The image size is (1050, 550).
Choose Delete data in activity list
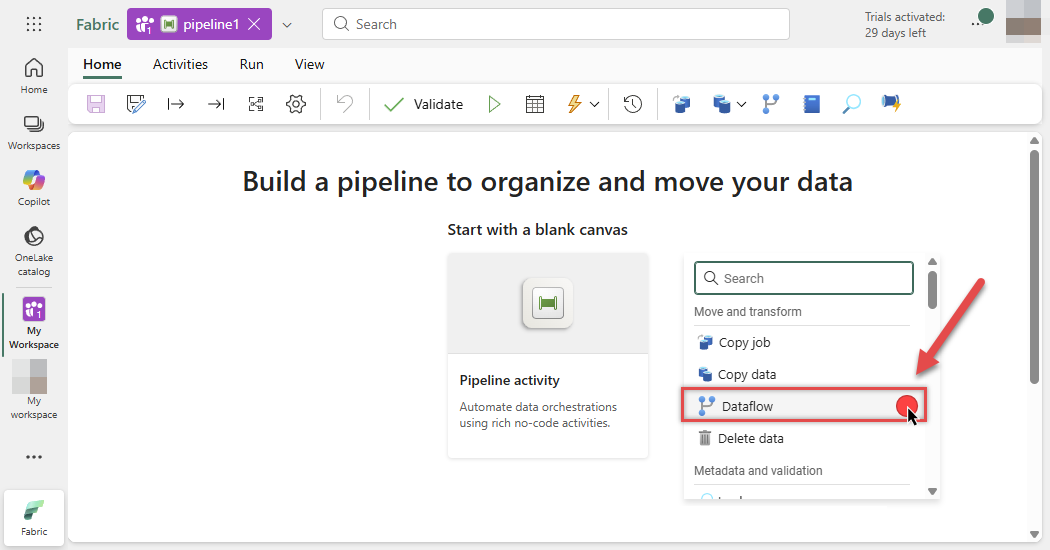(802, 438)
